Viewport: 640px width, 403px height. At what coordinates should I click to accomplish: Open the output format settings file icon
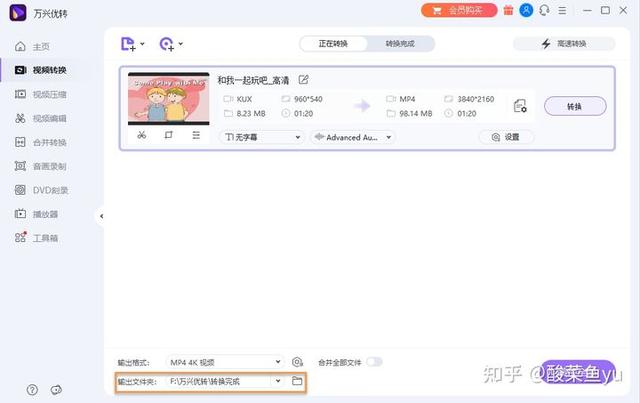point(520,106)
